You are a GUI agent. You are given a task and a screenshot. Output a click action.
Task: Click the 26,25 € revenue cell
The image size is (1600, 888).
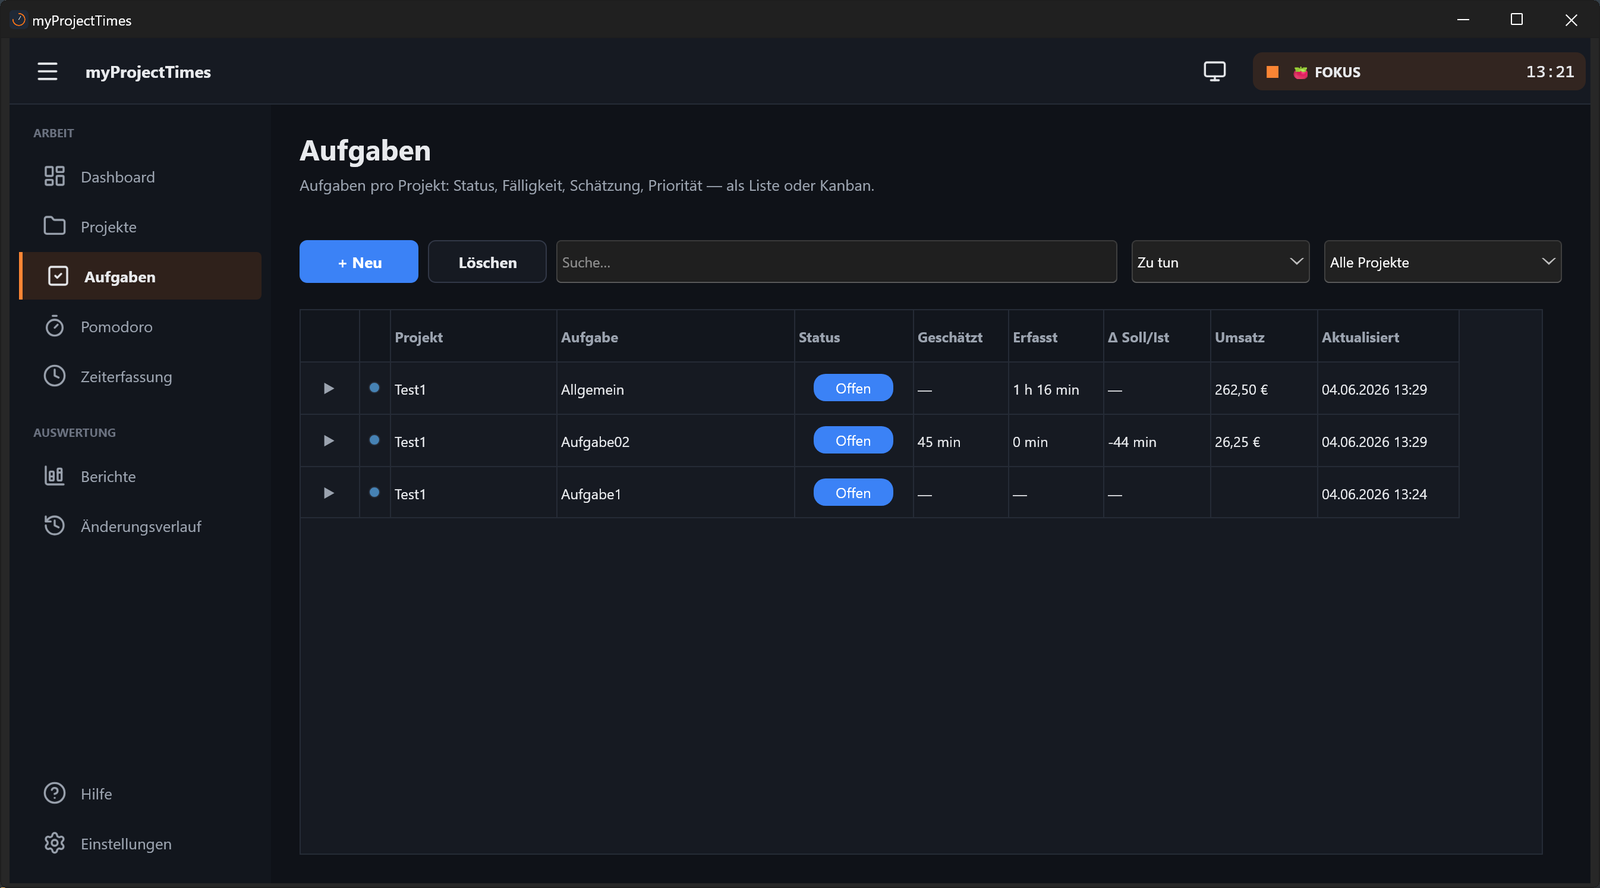tap(1264, 441)
